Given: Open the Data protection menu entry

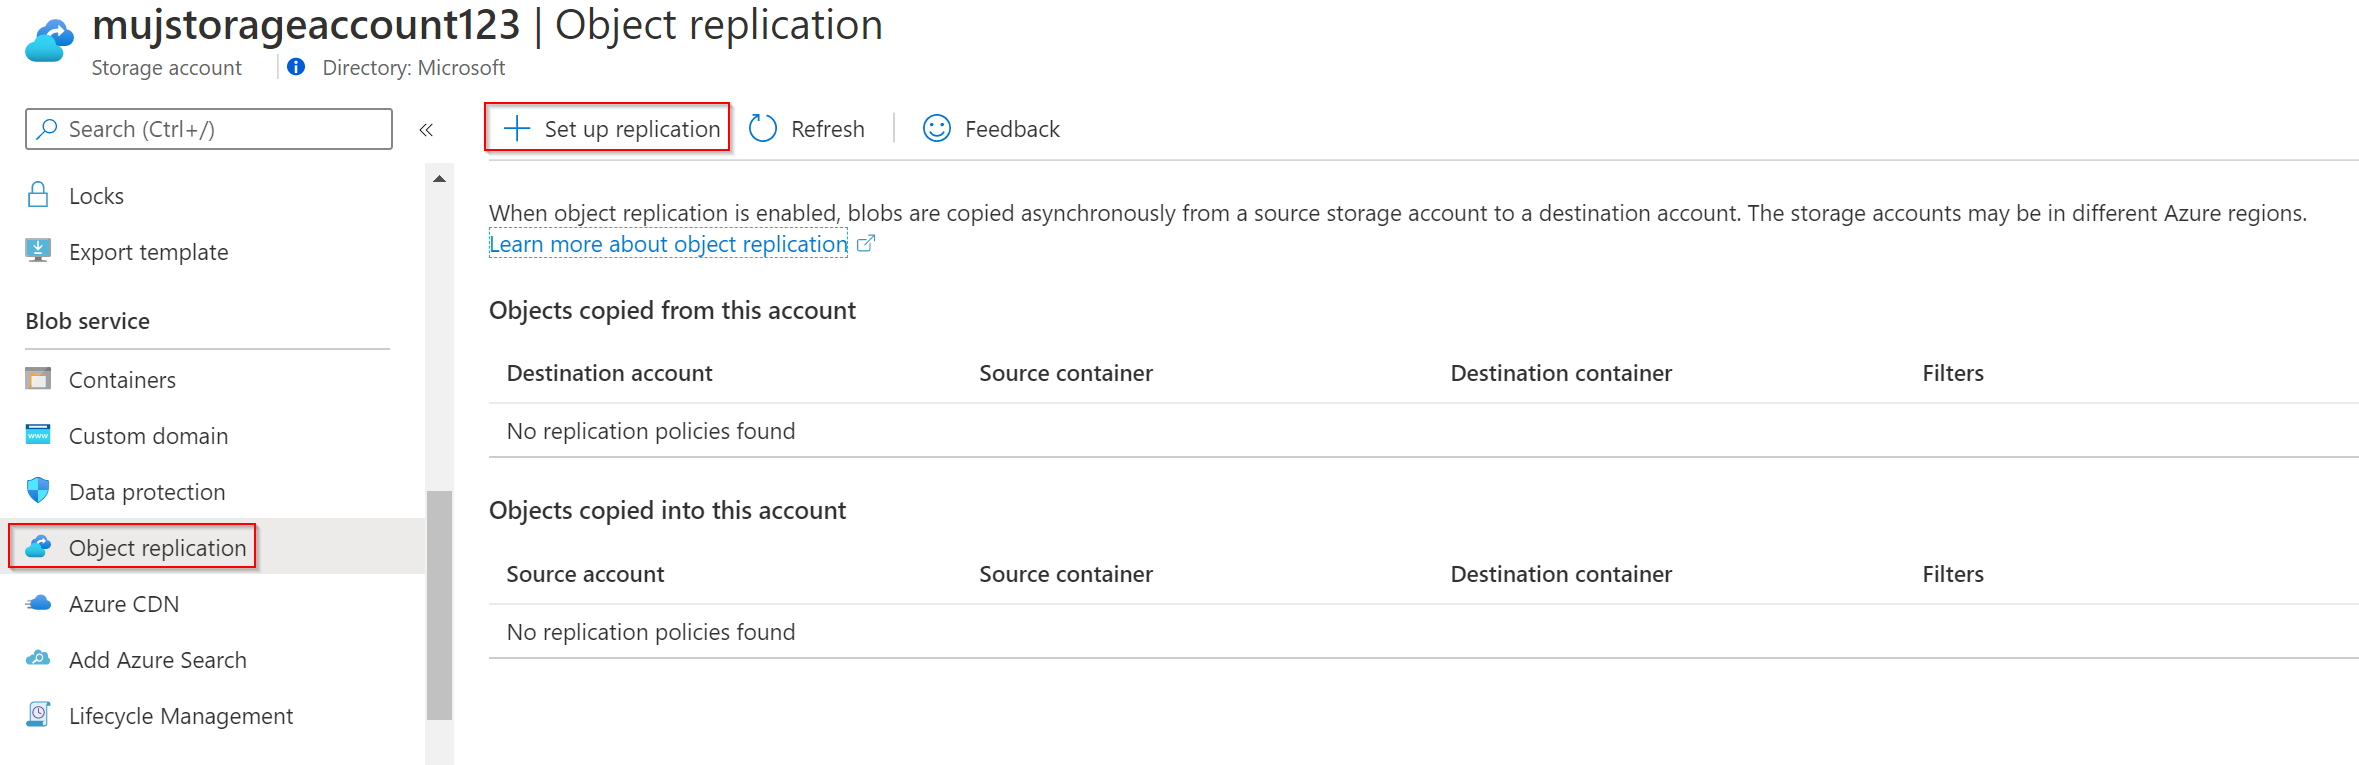Looking at the screenshot, I should tap(147, 492).
